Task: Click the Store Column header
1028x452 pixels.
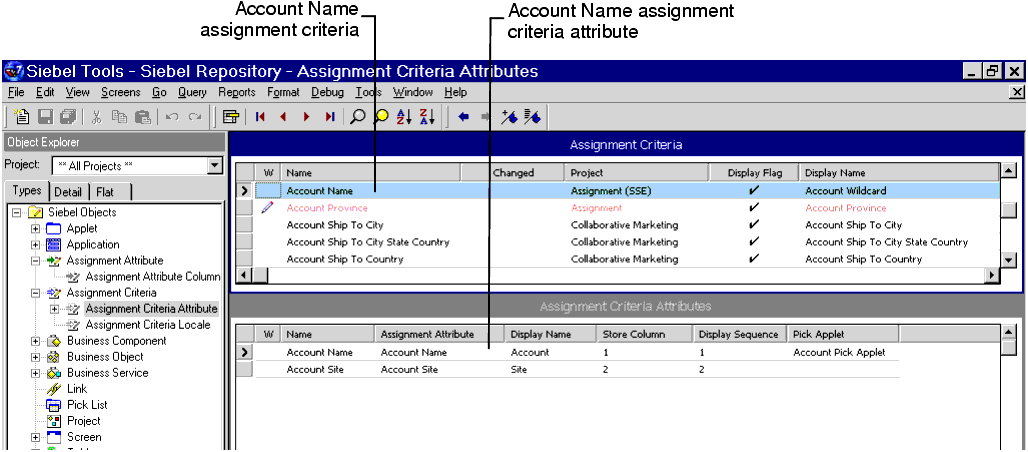Action: 644,334
